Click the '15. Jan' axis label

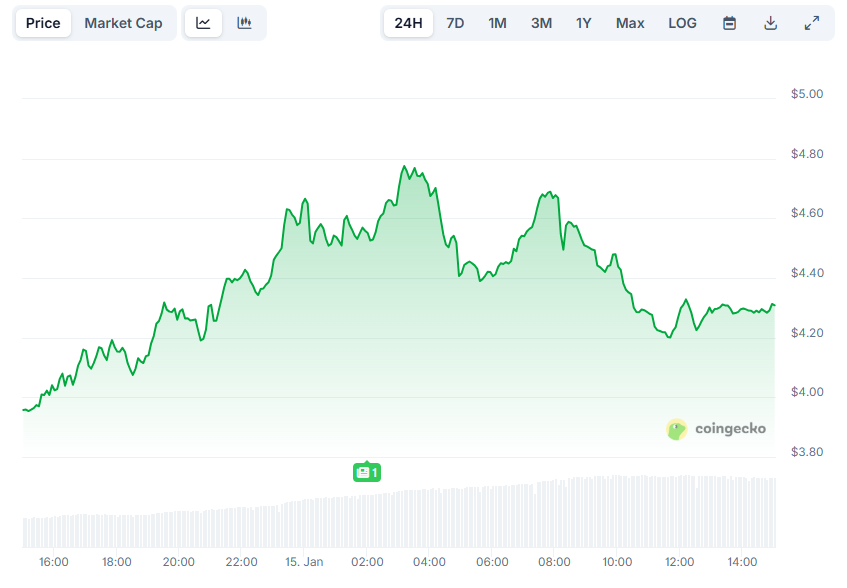[x=304, y=562]
